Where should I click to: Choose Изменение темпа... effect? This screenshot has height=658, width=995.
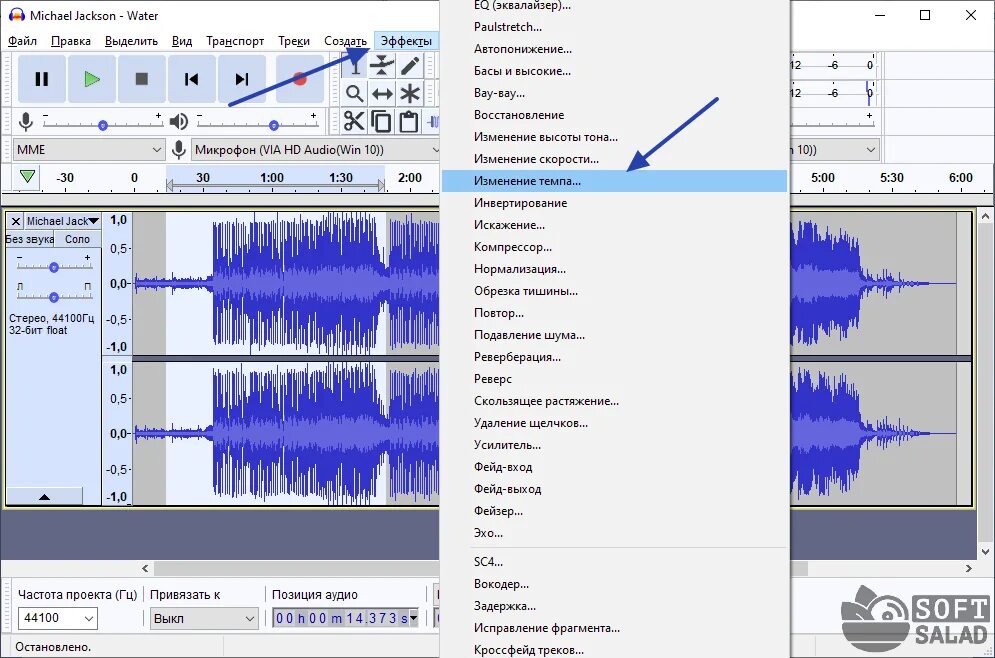tap(614, 181)
